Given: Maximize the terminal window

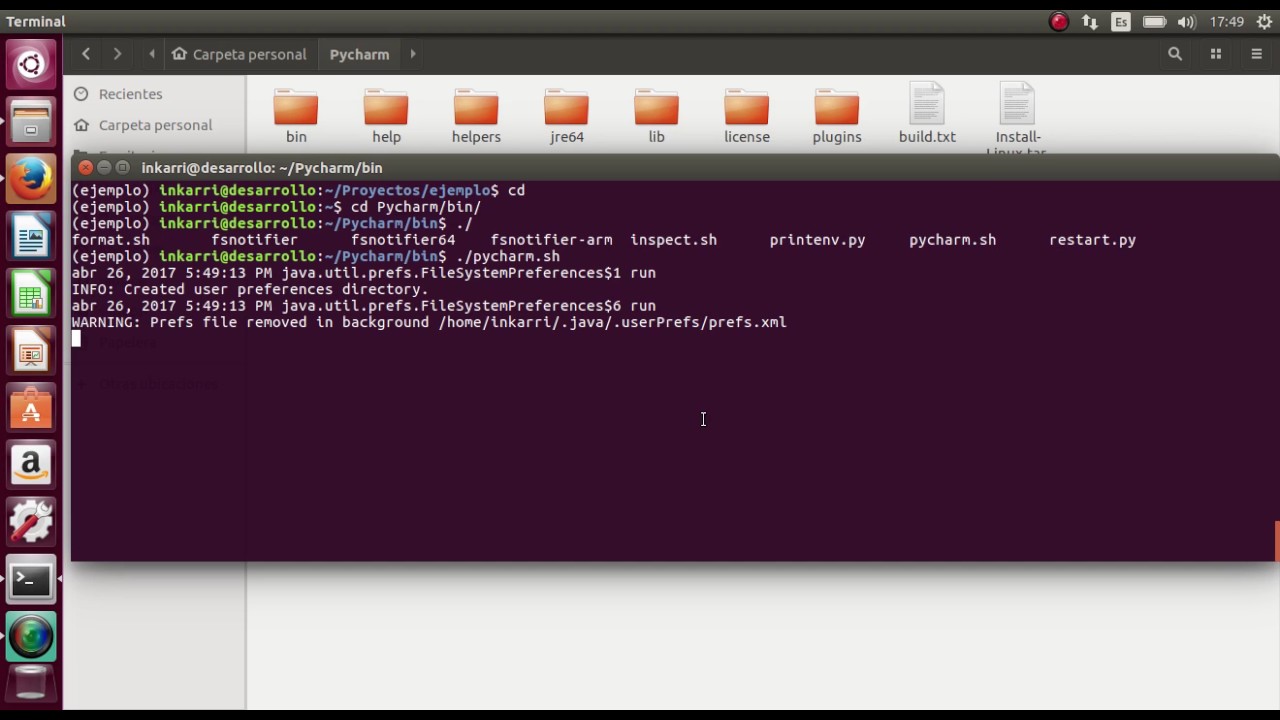Looking at the screenshot, I should click(x=123, y=168).
